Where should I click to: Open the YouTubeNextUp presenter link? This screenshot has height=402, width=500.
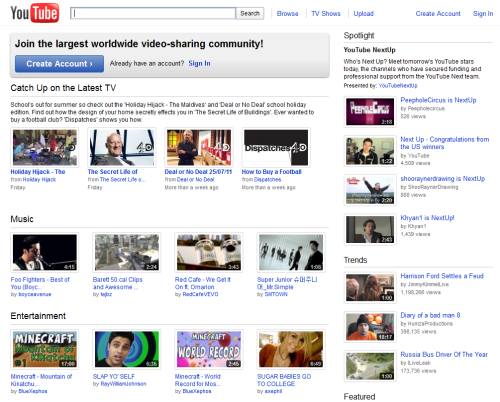[x=398, y=86]
